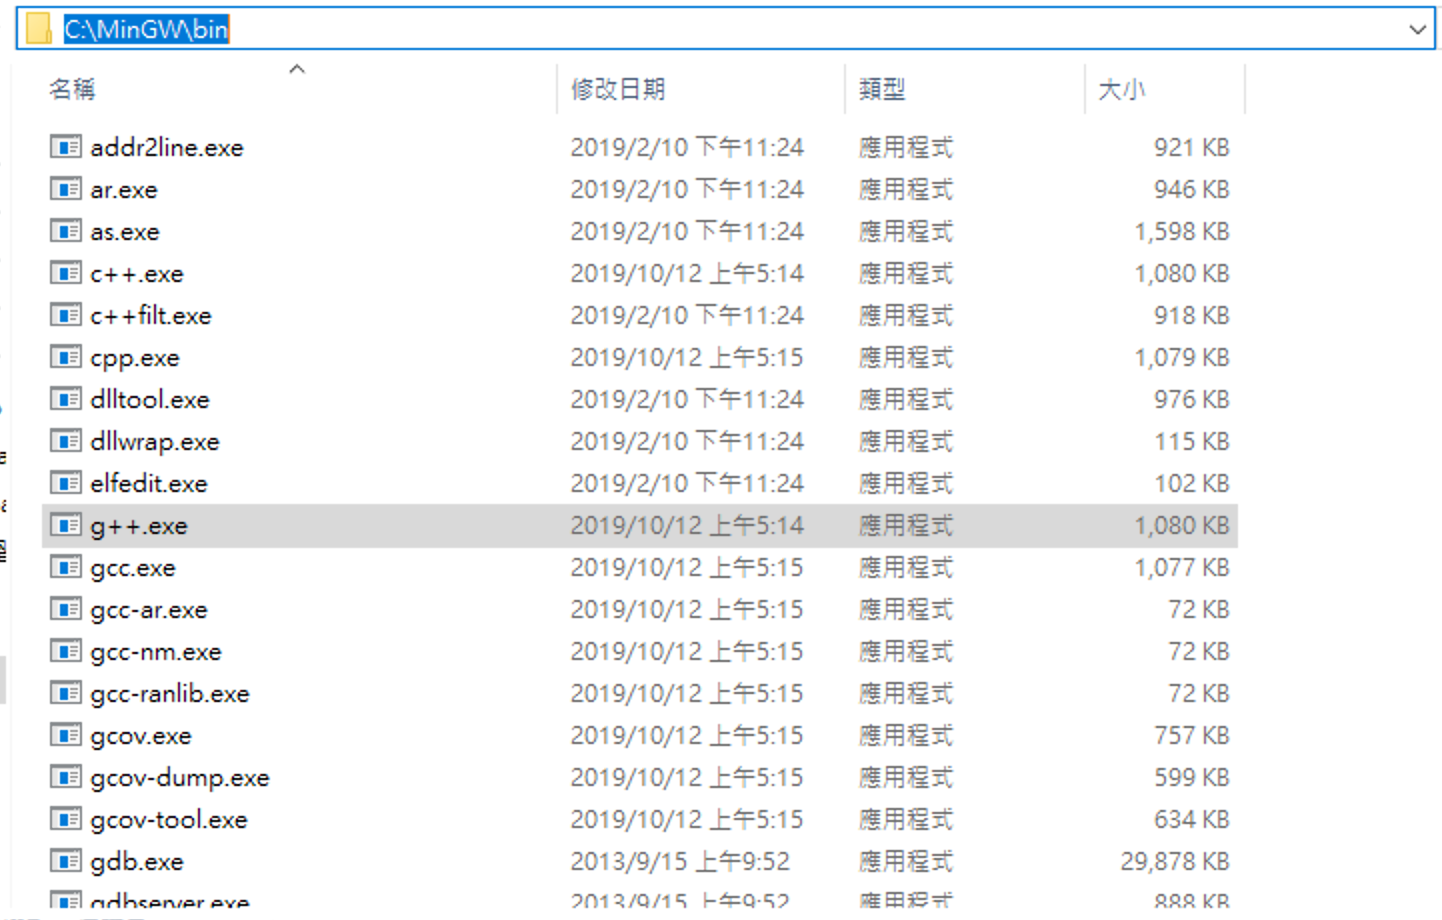Click the gcc.exe file icon
Image resolution: width=1442 pixels, height=920 pixels.
(65, 567)
